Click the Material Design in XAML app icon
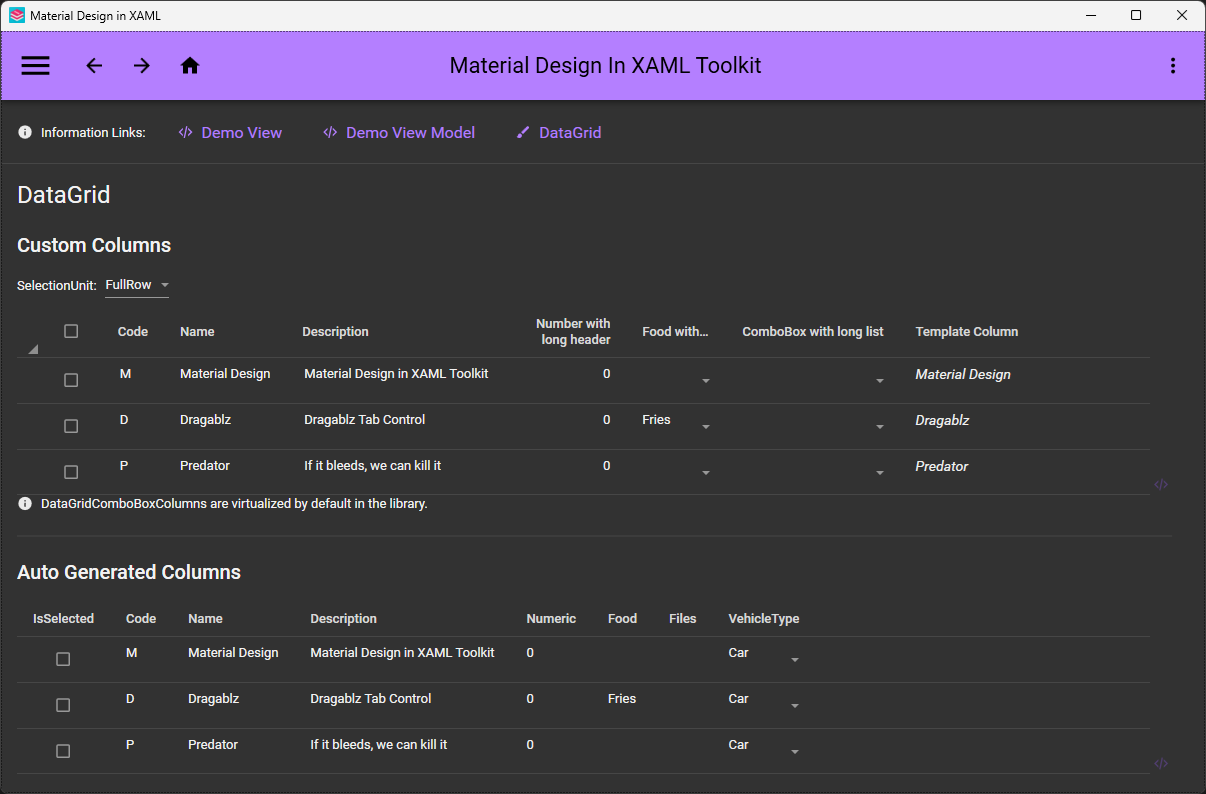 pos(16,16)
